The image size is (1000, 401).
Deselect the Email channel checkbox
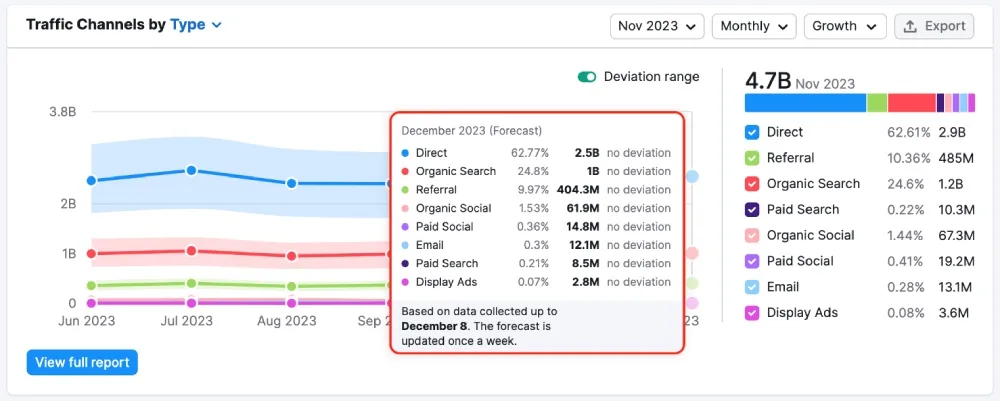pos(753,287)
